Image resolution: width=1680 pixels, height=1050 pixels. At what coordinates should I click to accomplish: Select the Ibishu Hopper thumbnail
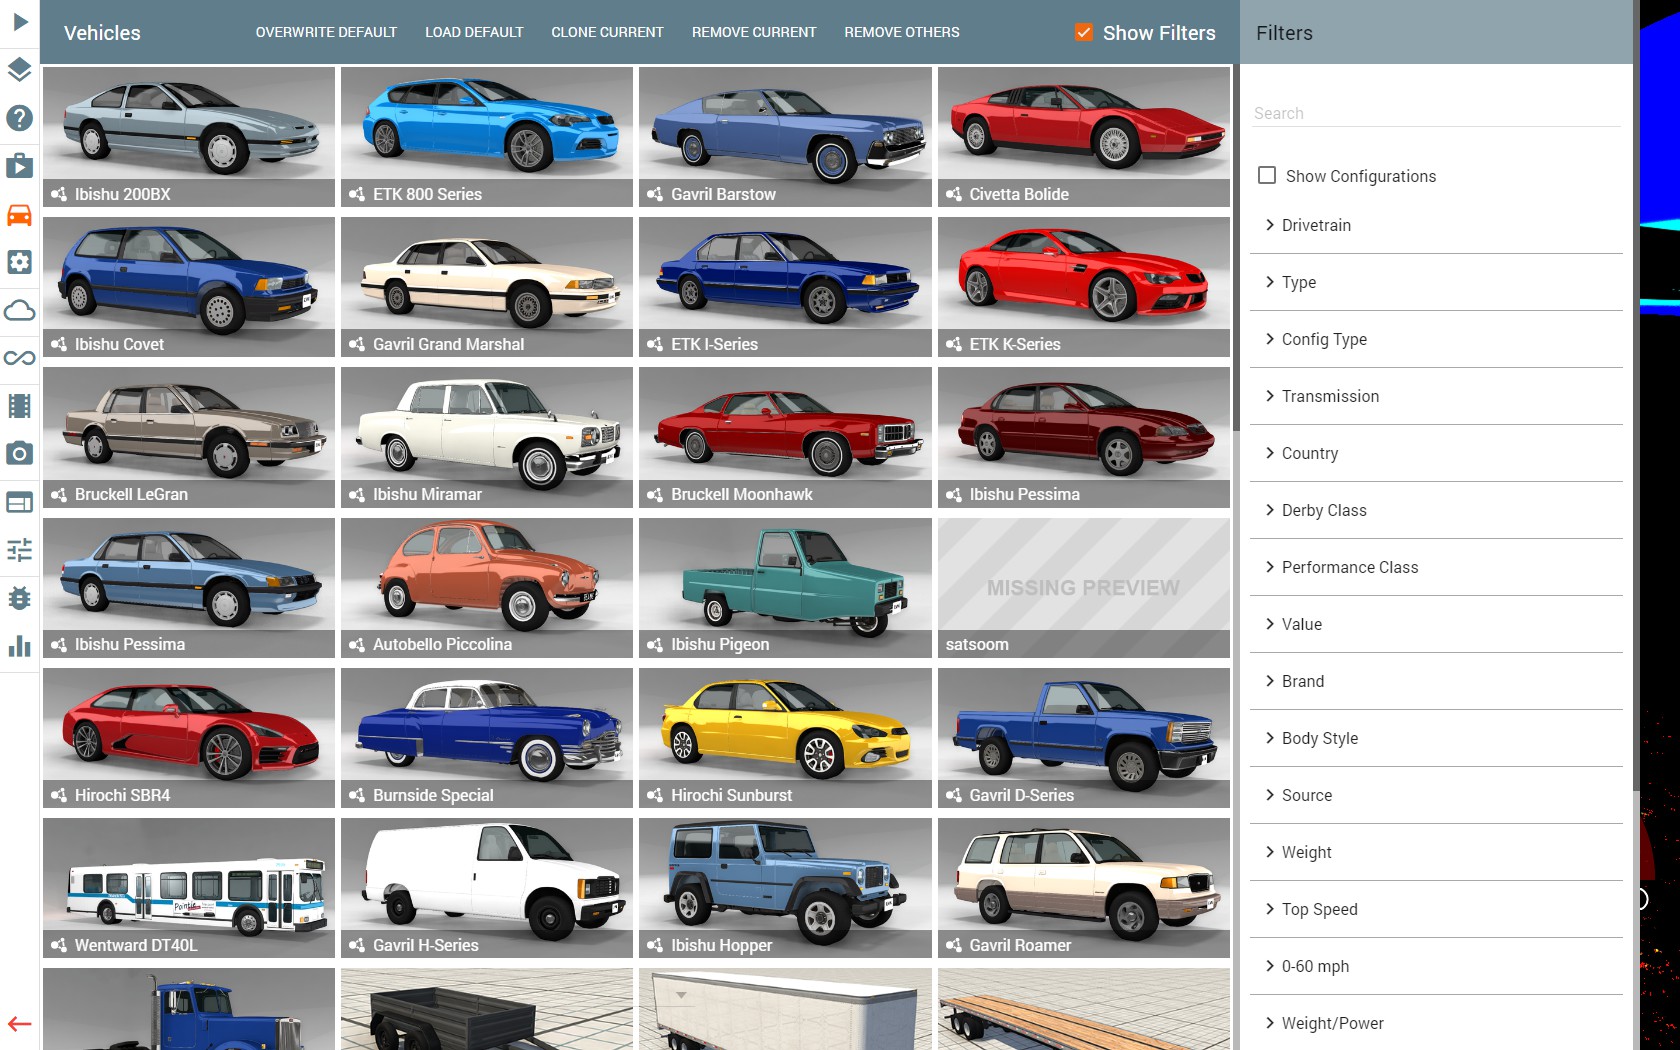coord(785,888)
